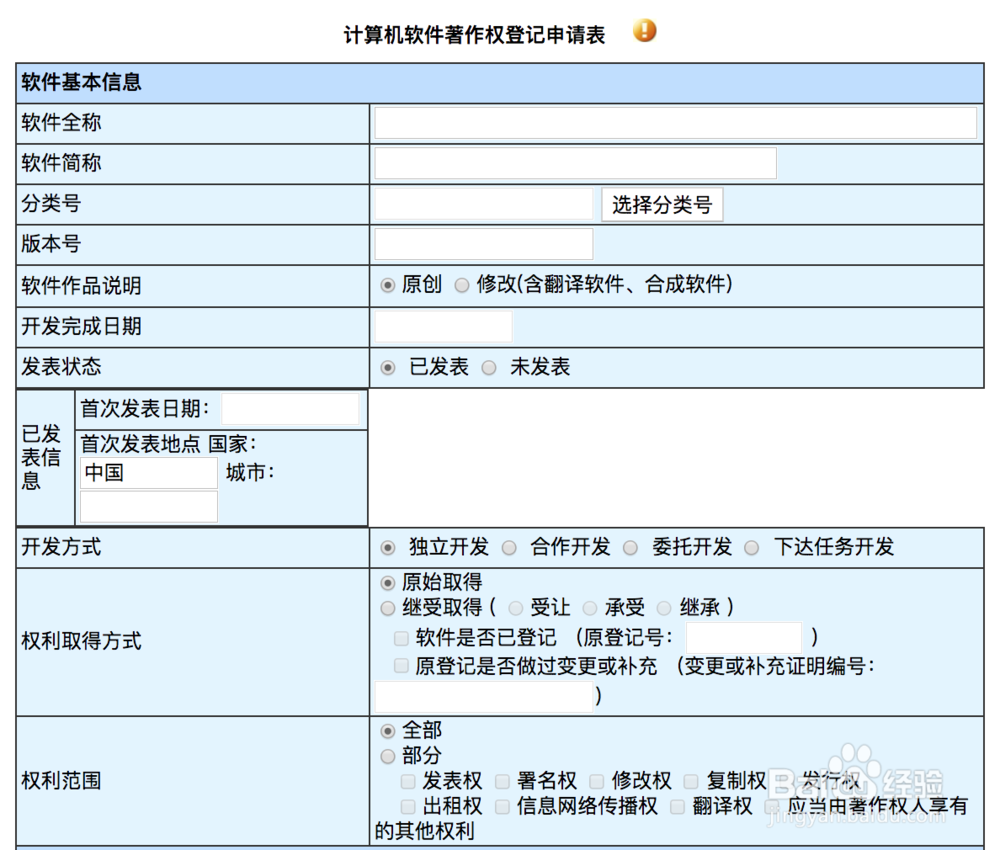Select the 下达任务开发 radio button
The image size is (1000, 850).
pos(752,548)
